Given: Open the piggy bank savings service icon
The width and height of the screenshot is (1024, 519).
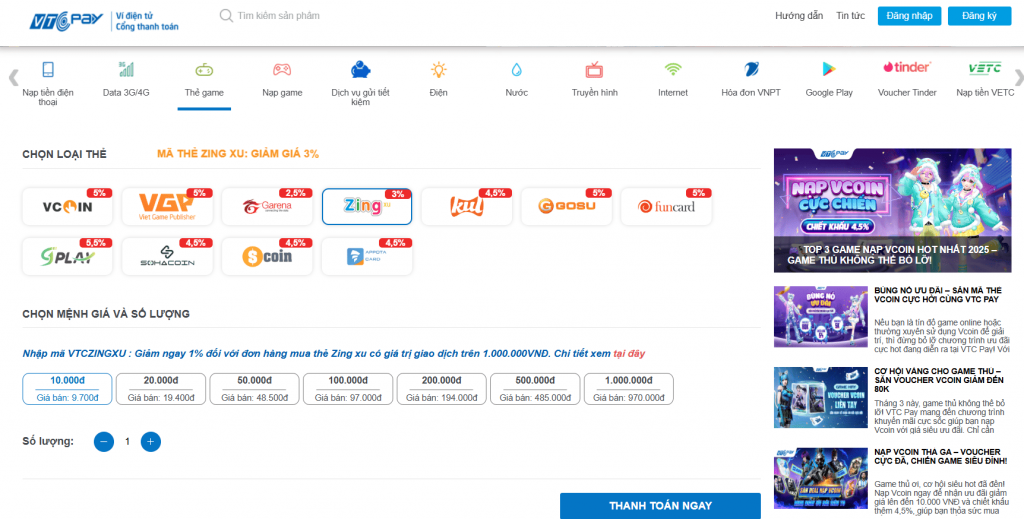Looking at the screenshot, I should tap(360, 69).
